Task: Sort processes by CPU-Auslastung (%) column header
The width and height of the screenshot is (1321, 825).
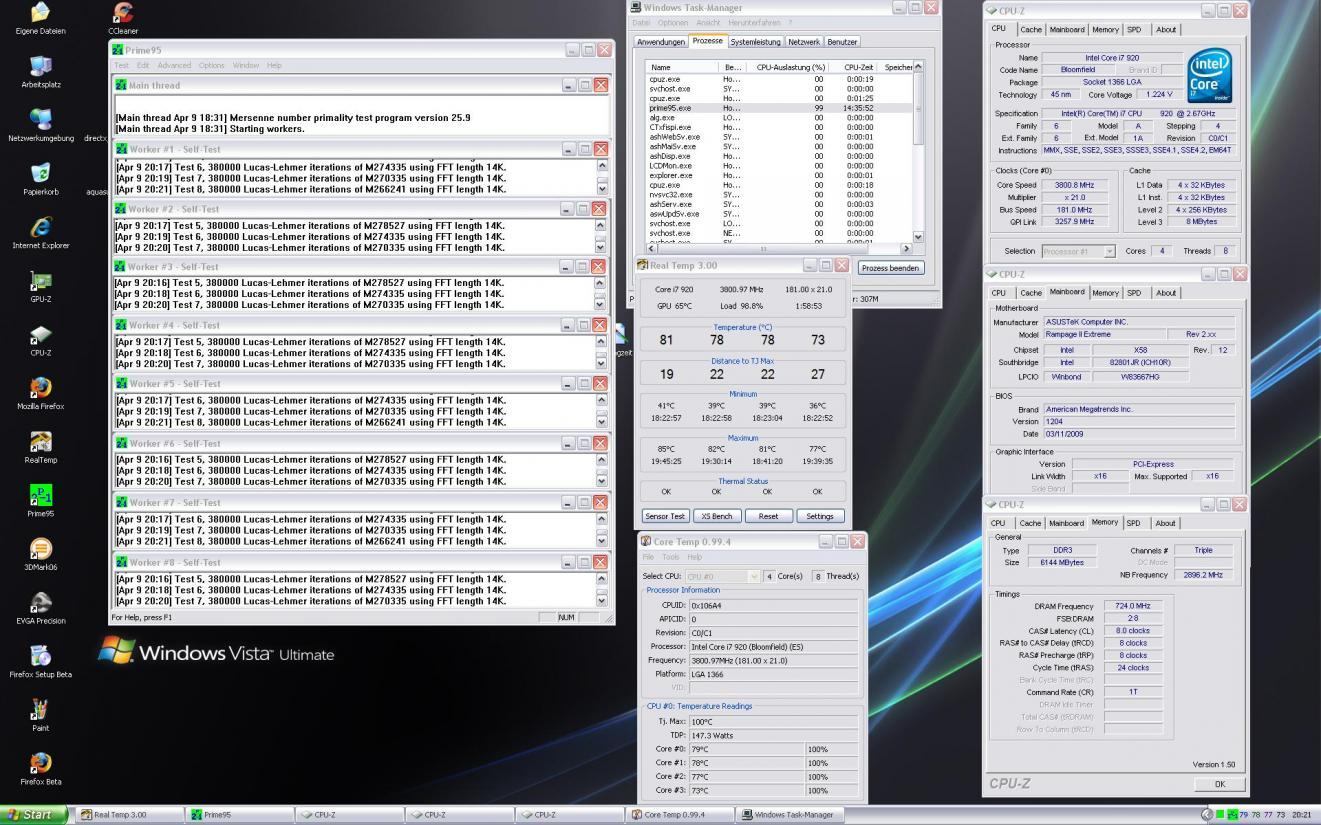Action: click(x=791, y=67)
